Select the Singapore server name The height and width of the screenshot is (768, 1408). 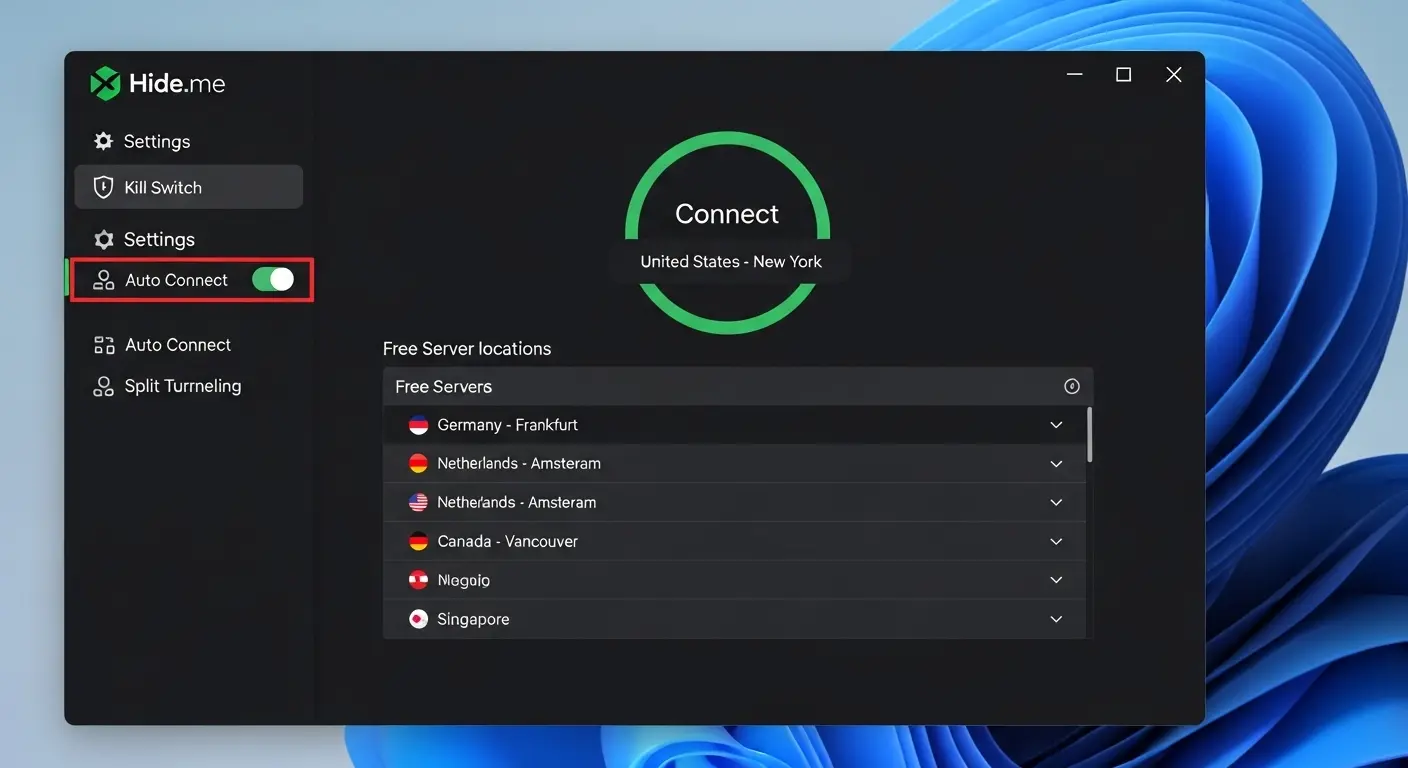[x=473, y=619]
